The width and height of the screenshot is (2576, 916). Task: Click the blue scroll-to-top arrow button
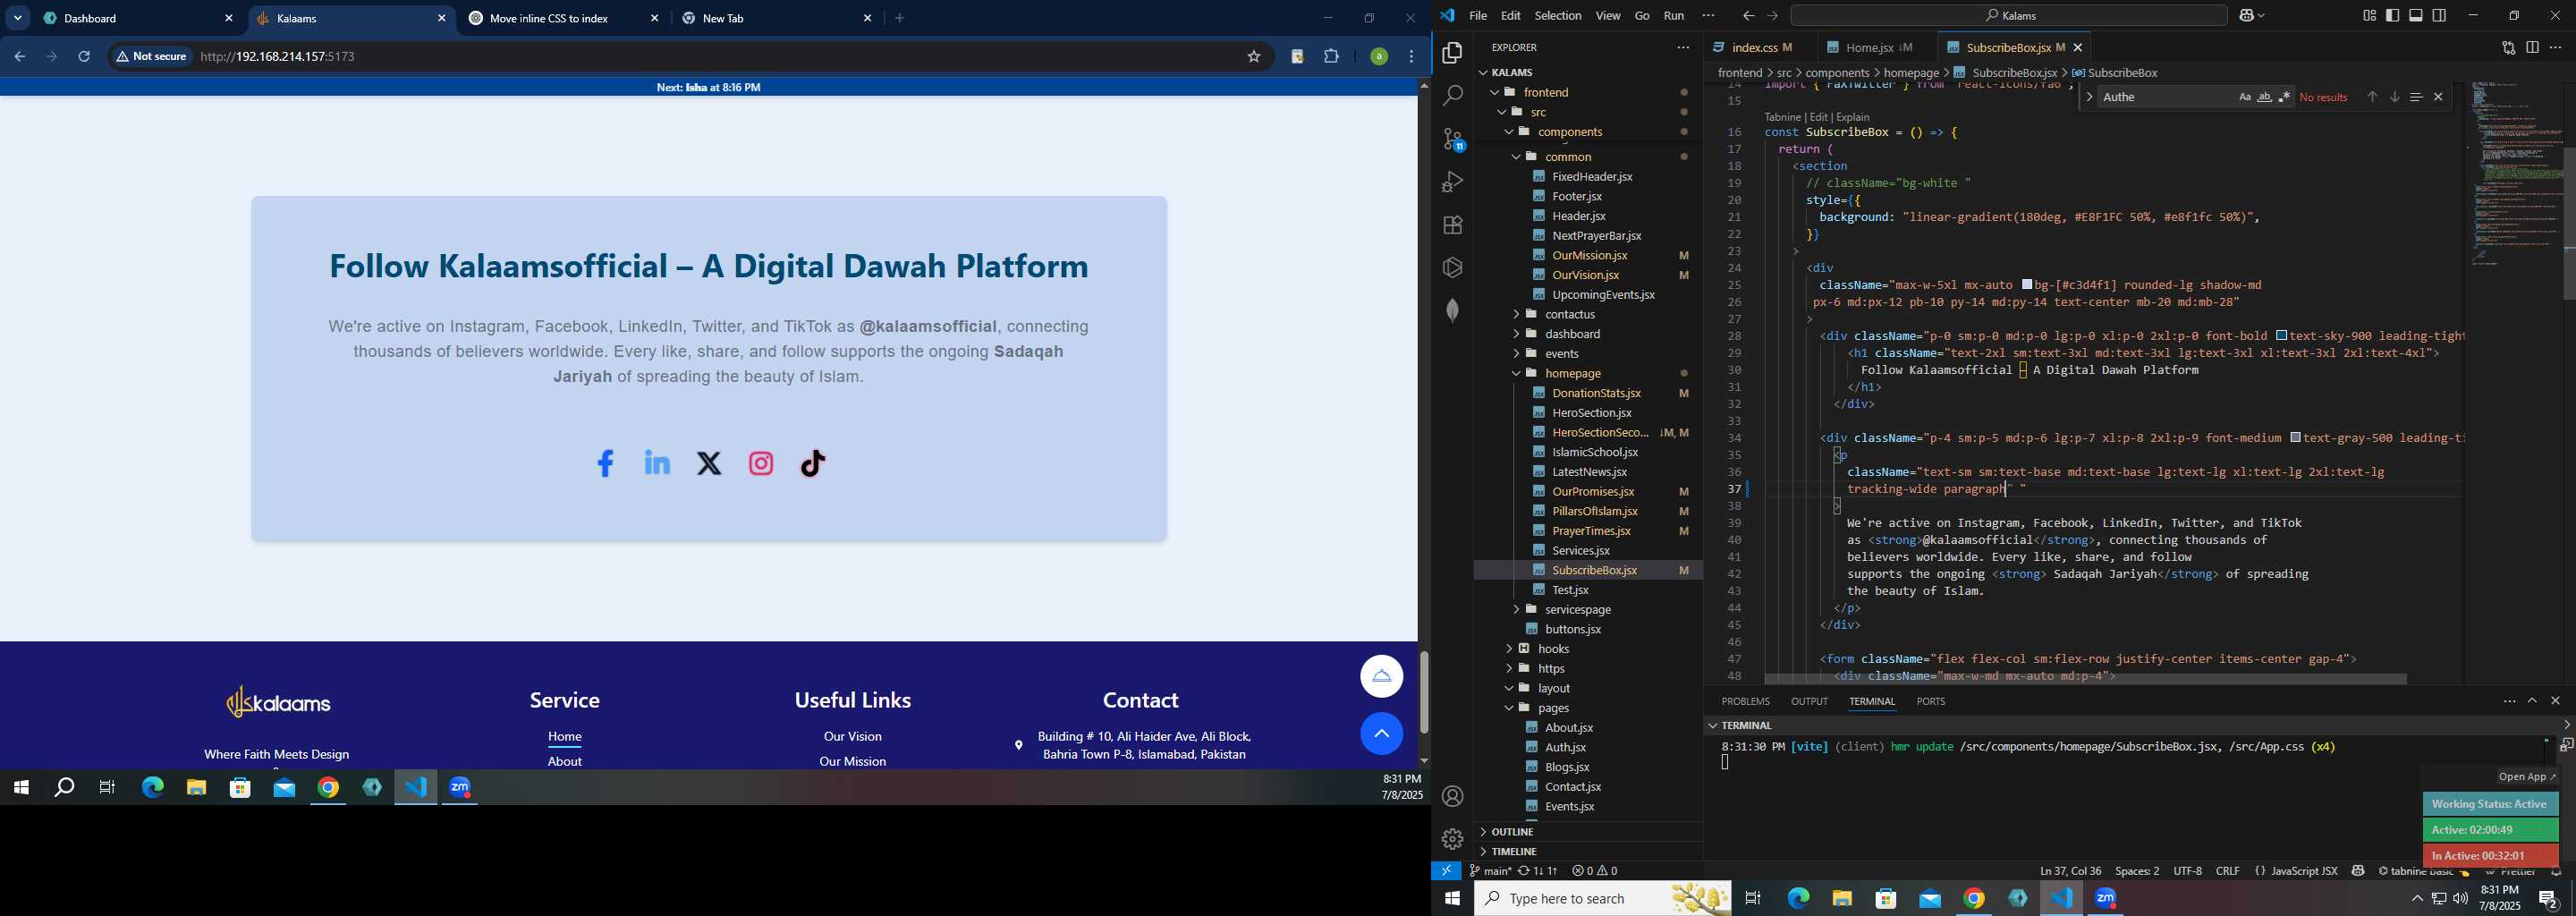1381,734
